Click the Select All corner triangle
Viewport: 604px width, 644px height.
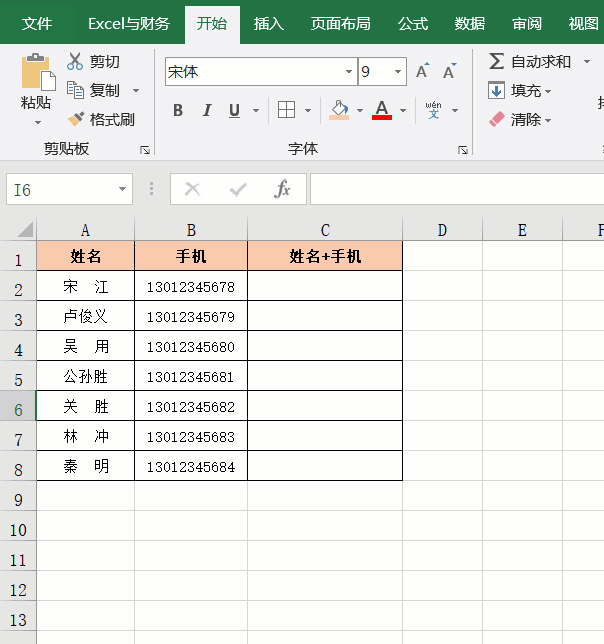[x=25, y=229]
